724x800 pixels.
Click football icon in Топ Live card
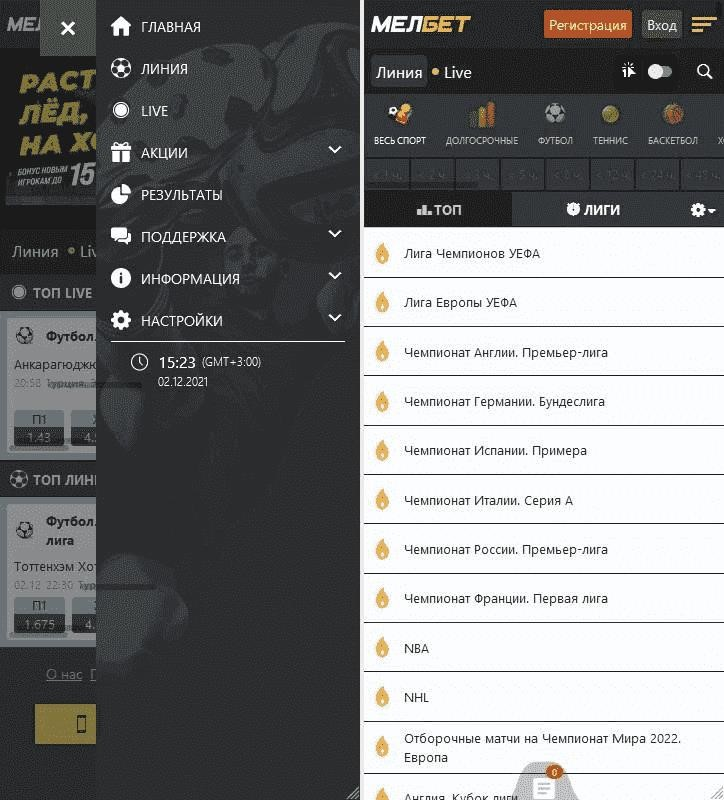click(24, 335)
